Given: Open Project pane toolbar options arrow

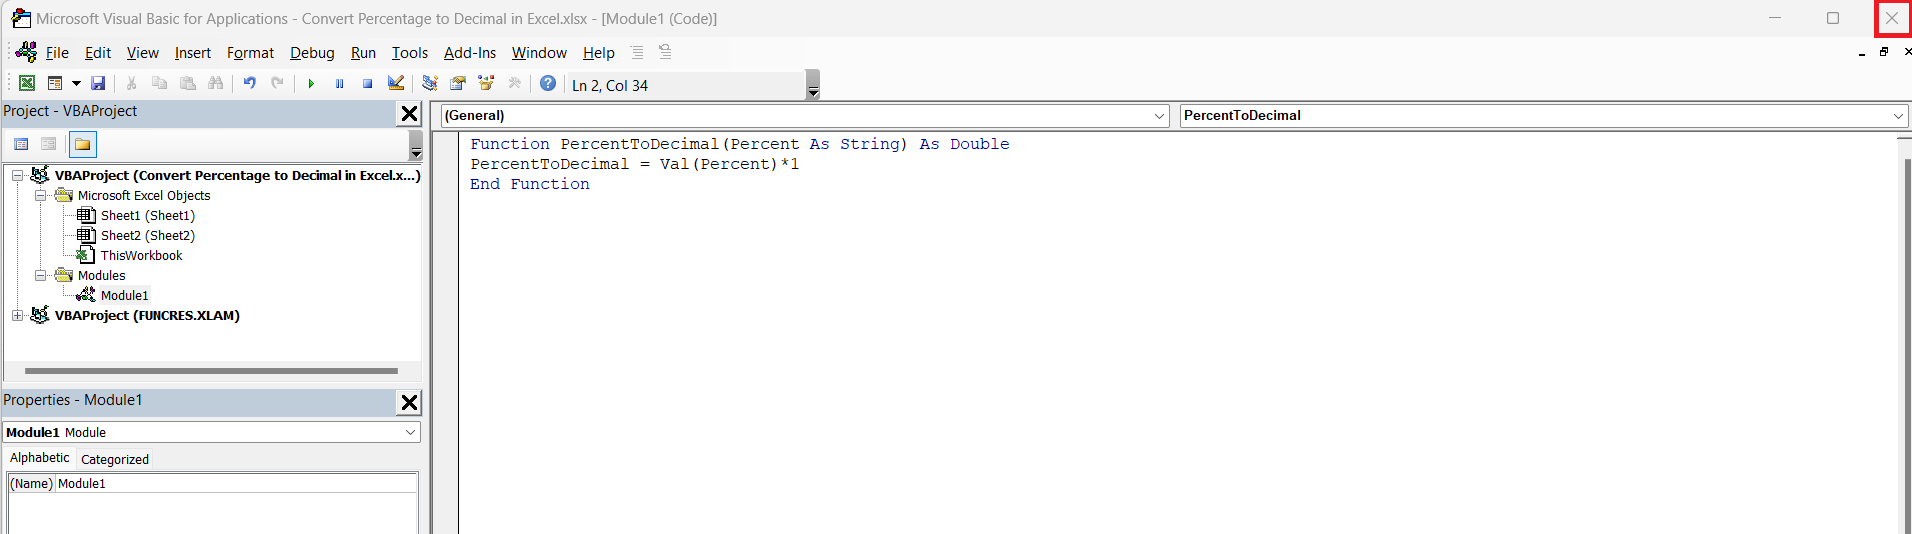Looking at the screenshot, I should tap(415, 147).
